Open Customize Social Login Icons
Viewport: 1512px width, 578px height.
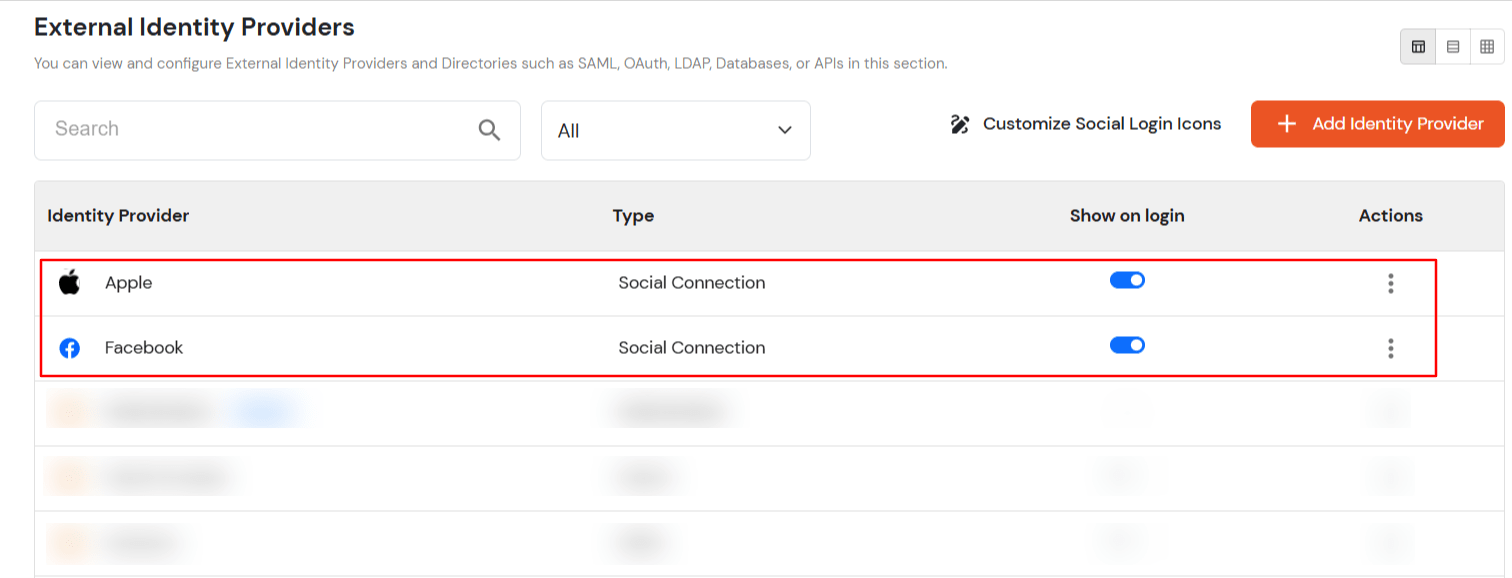pos(1101,123)
